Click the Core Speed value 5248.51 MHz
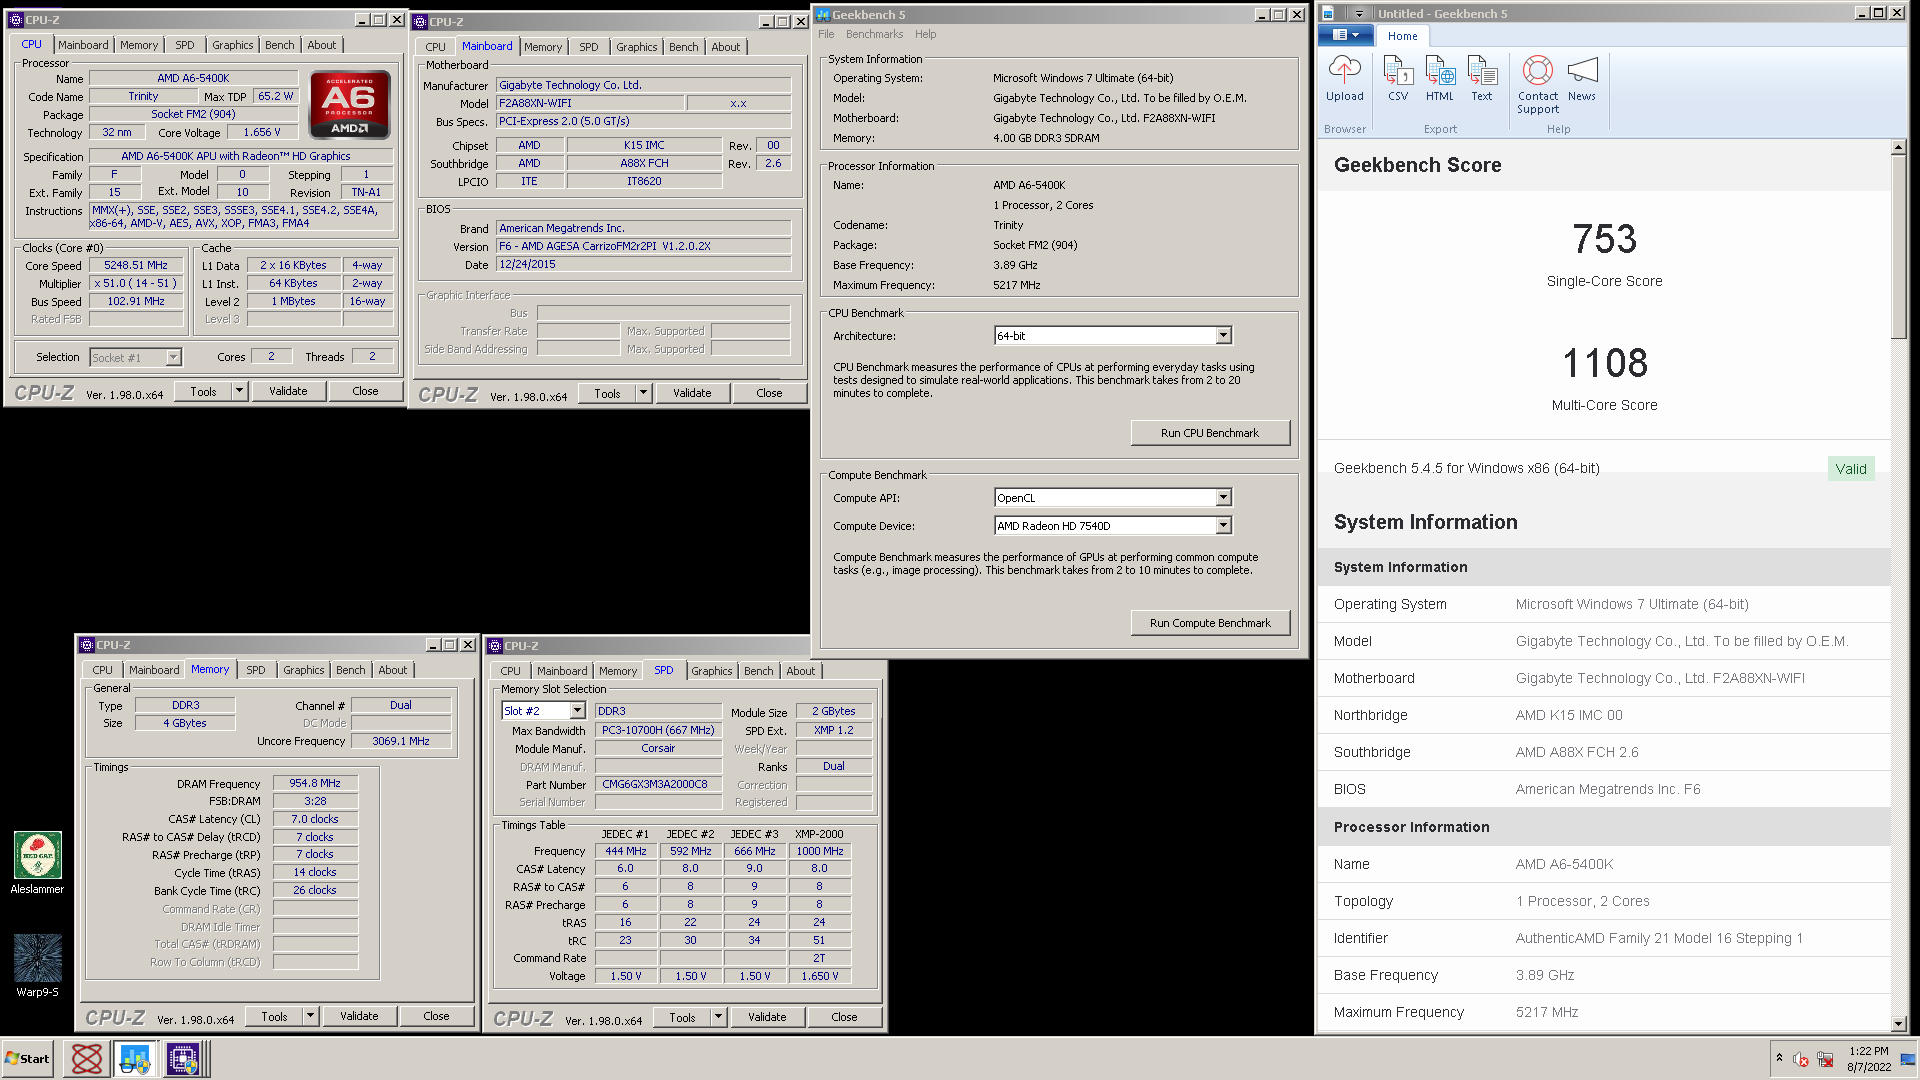 click(136, 266)
